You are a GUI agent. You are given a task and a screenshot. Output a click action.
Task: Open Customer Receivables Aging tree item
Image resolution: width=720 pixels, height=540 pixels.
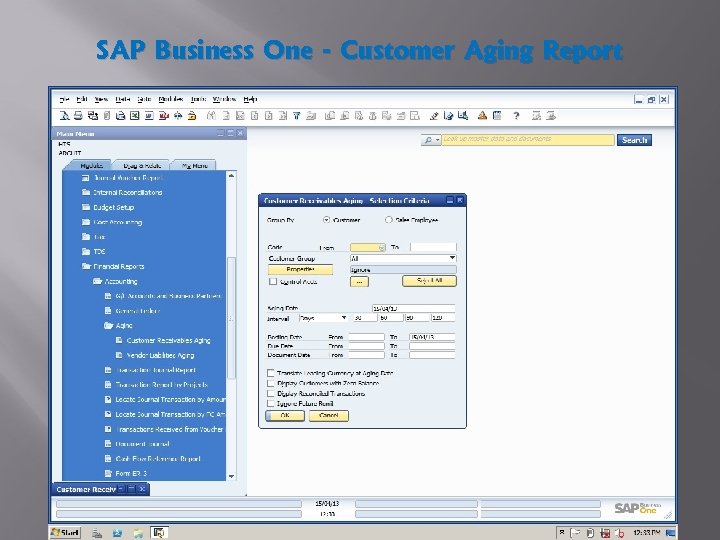point(168,340)
